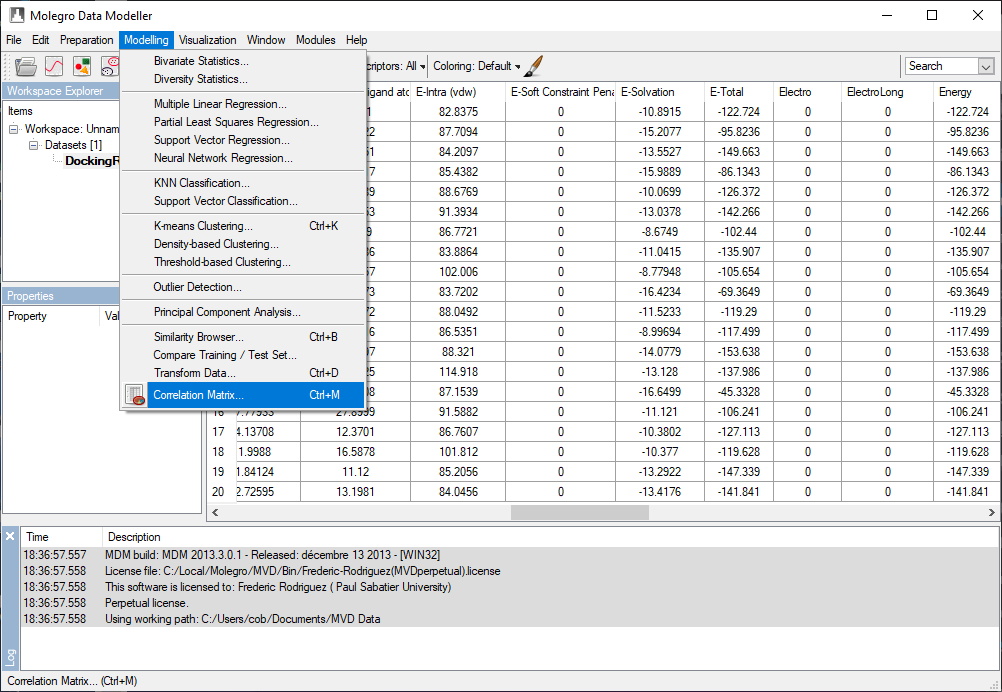Viewport: 1002px width, 692px height.
Task: Select row header 17
Action: [x=221, y=432]
